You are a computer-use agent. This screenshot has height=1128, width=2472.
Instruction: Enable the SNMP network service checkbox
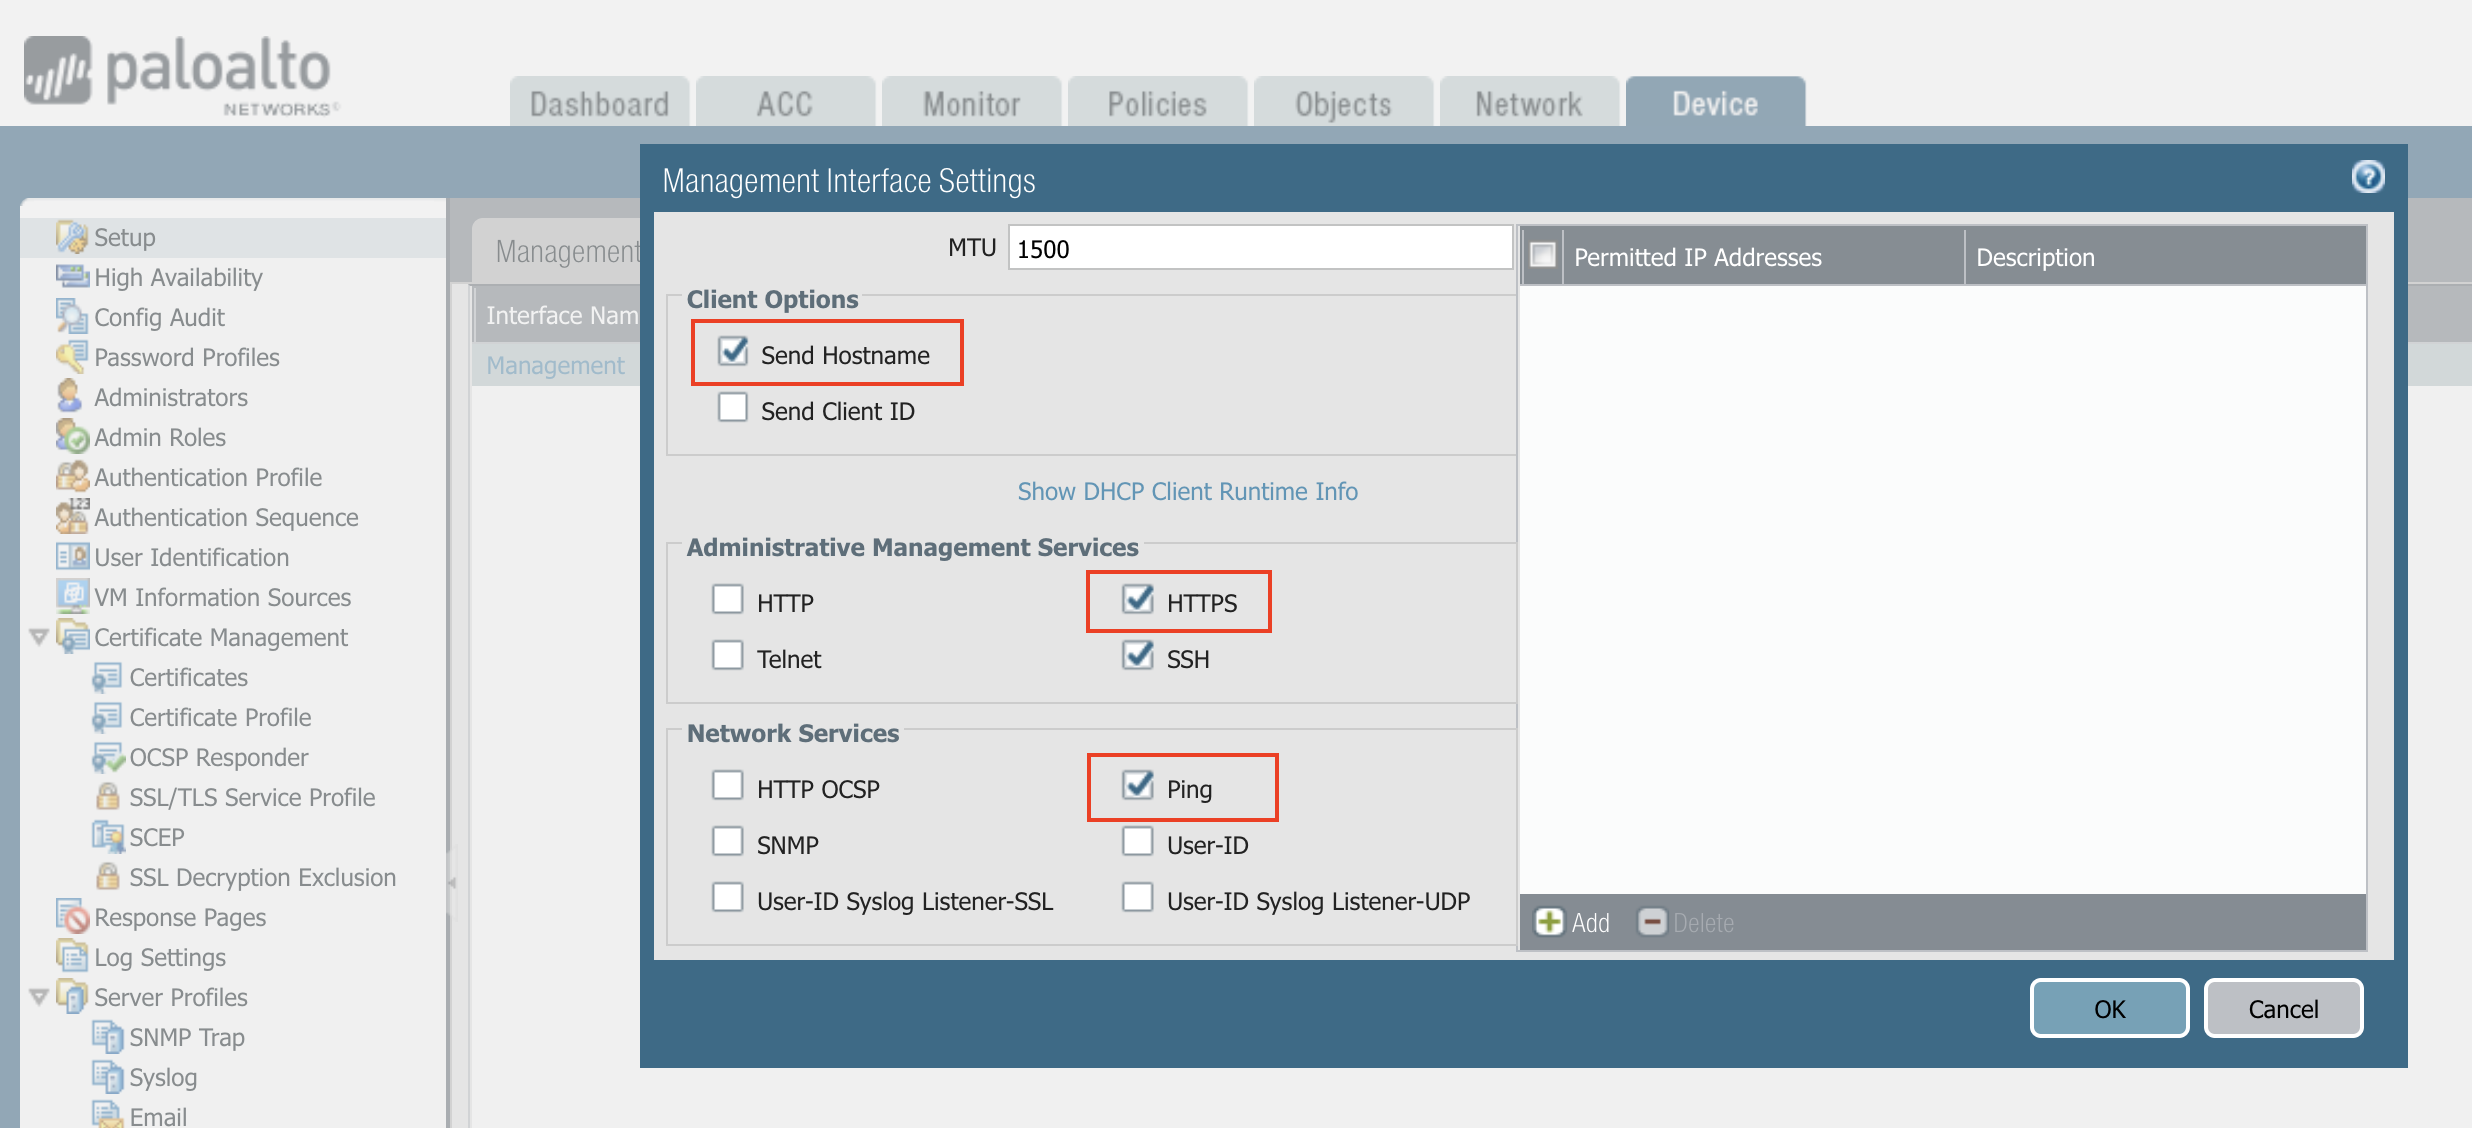click(728, 842)
